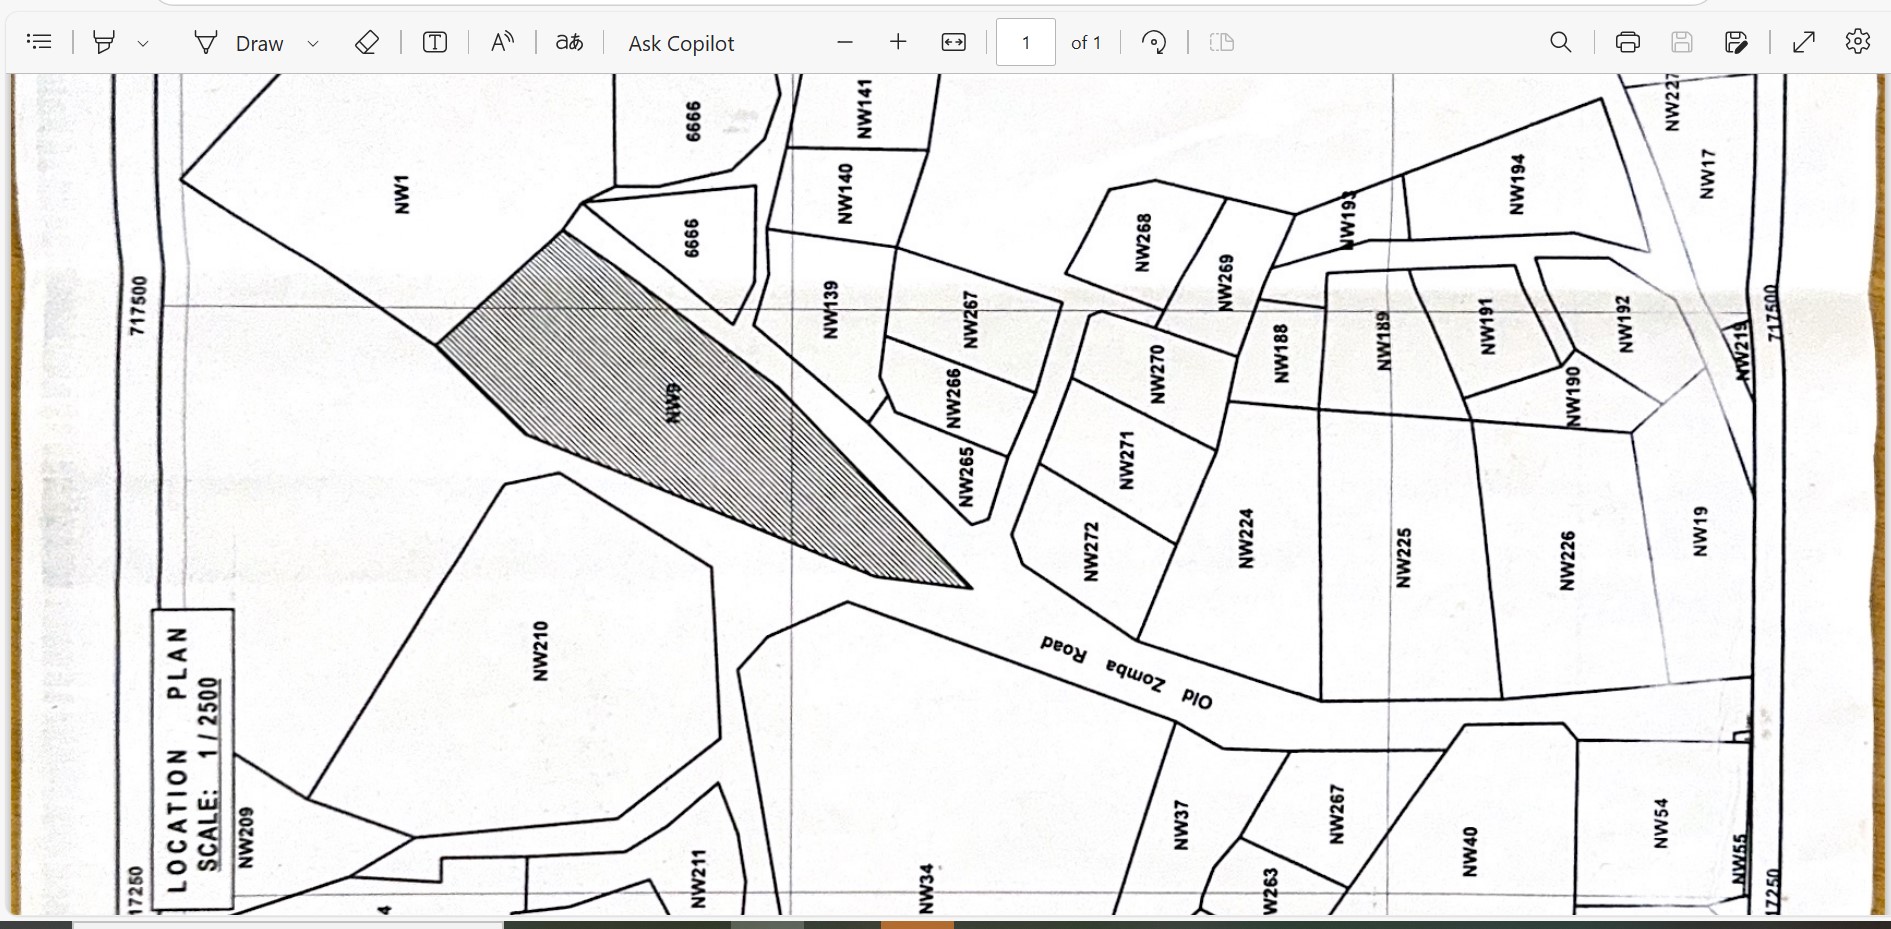
Task: Toggle Fit to width
Action: [x=954, y=42]
